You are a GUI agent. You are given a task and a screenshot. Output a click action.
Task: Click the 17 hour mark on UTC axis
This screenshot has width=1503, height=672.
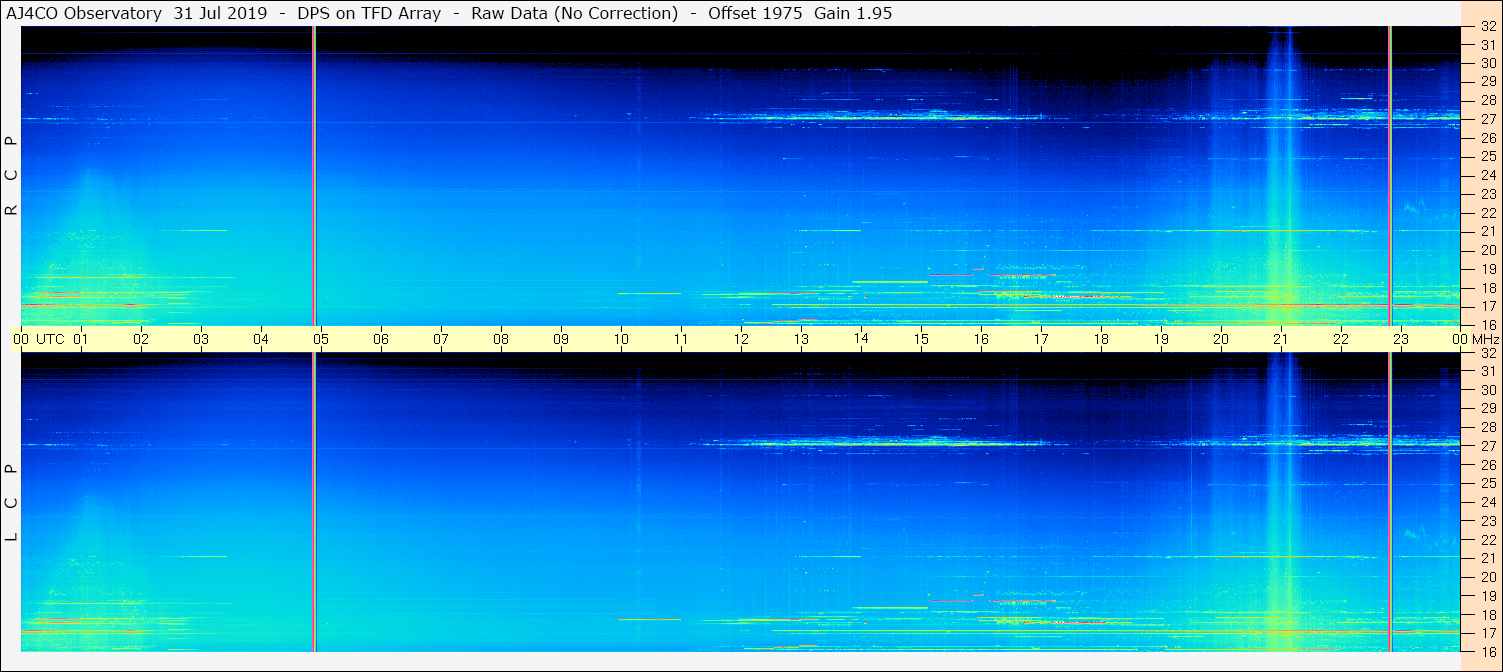tap(1041, 339)
